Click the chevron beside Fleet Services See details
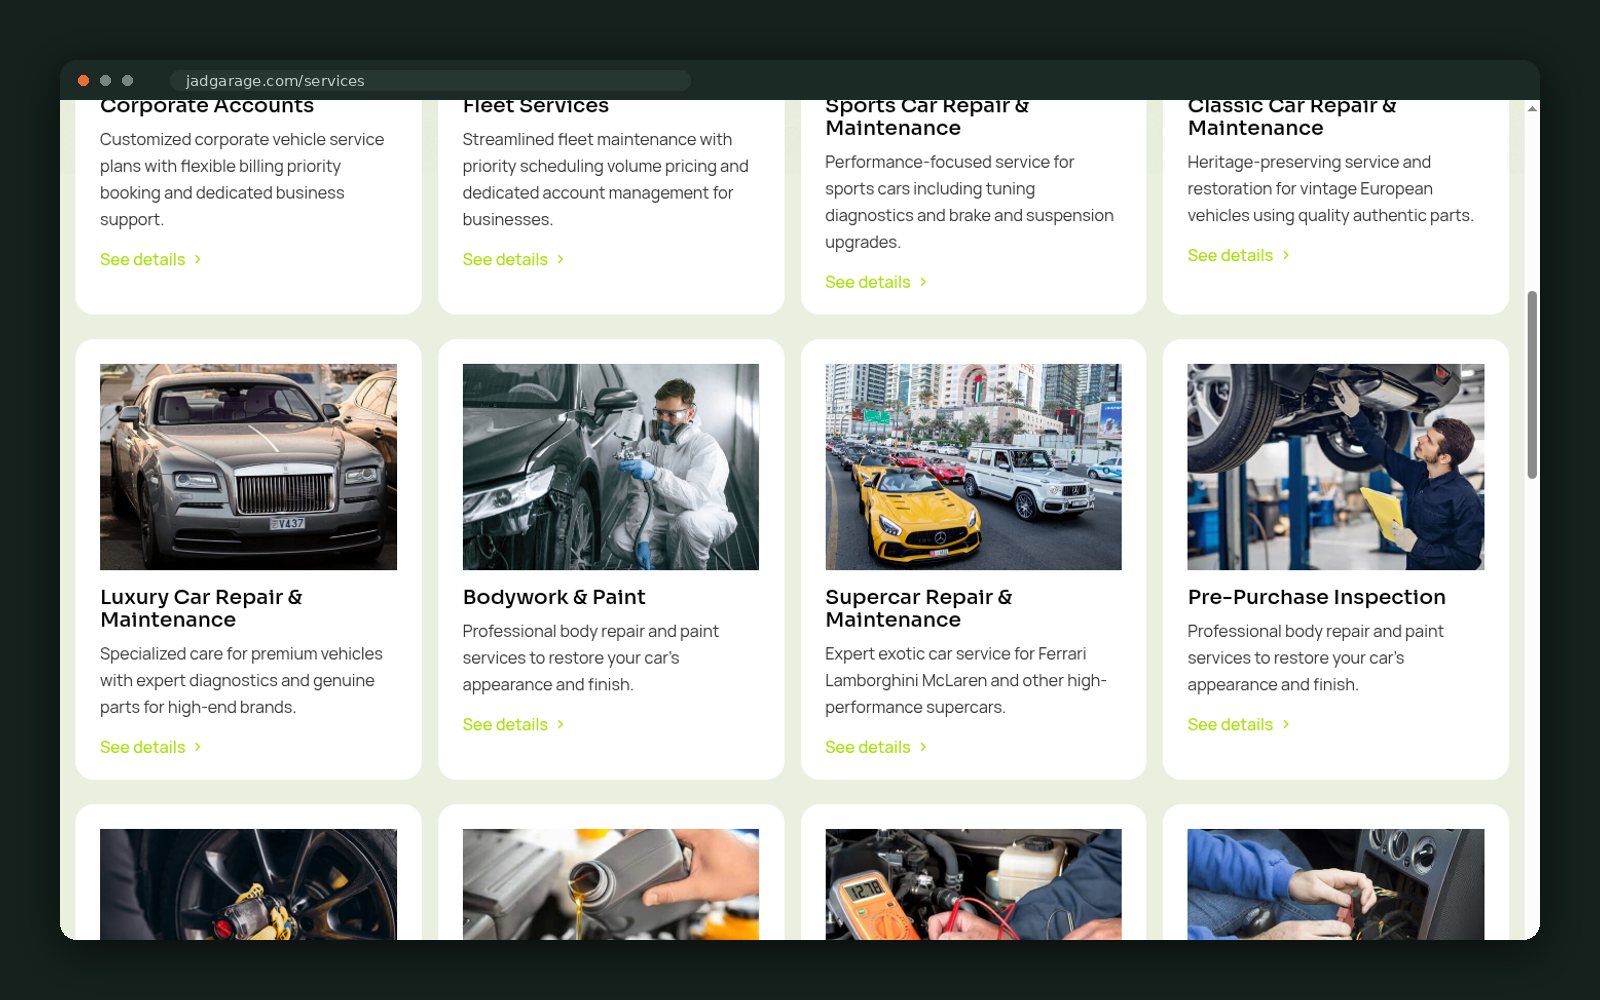Viewport: 1600px width, 1000px height. coord(561,259)
